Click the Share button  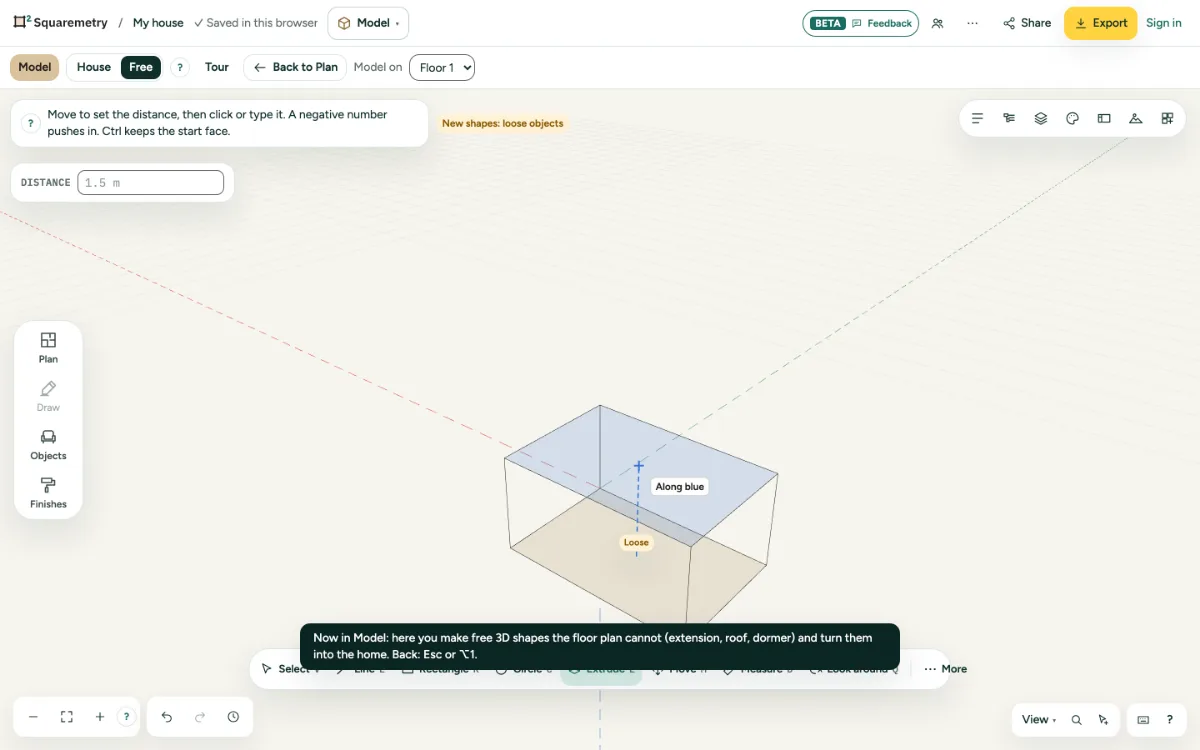click(1027, 23)
